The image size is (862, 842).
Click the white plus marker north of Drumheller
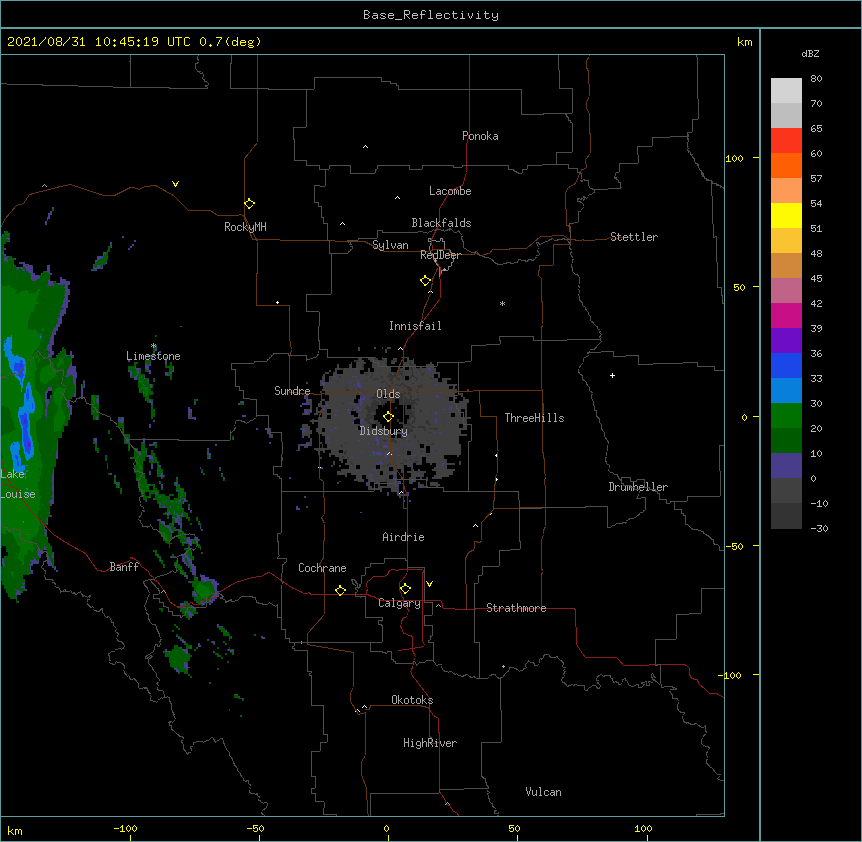click(x=612, y=375)
